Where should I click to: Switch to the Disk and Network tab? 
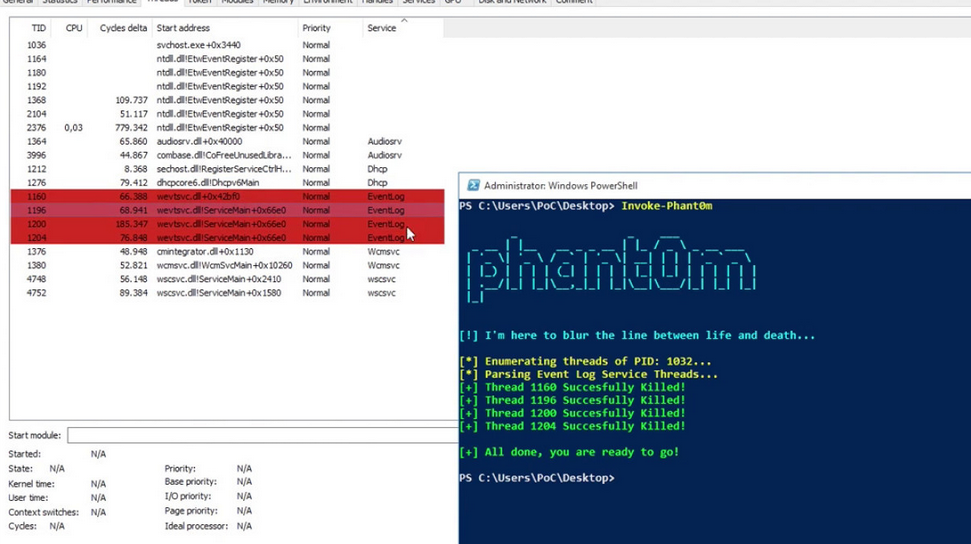point(512,2)
